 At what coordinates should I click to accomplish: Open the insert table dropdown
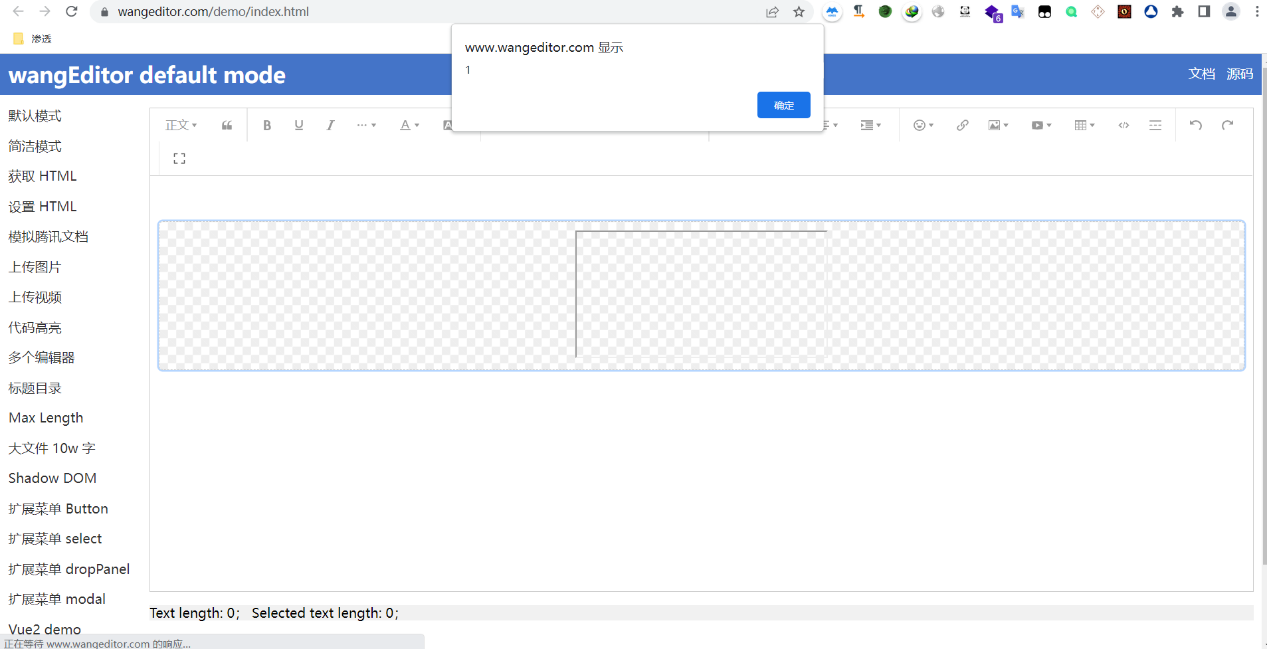coord(1085,125)
